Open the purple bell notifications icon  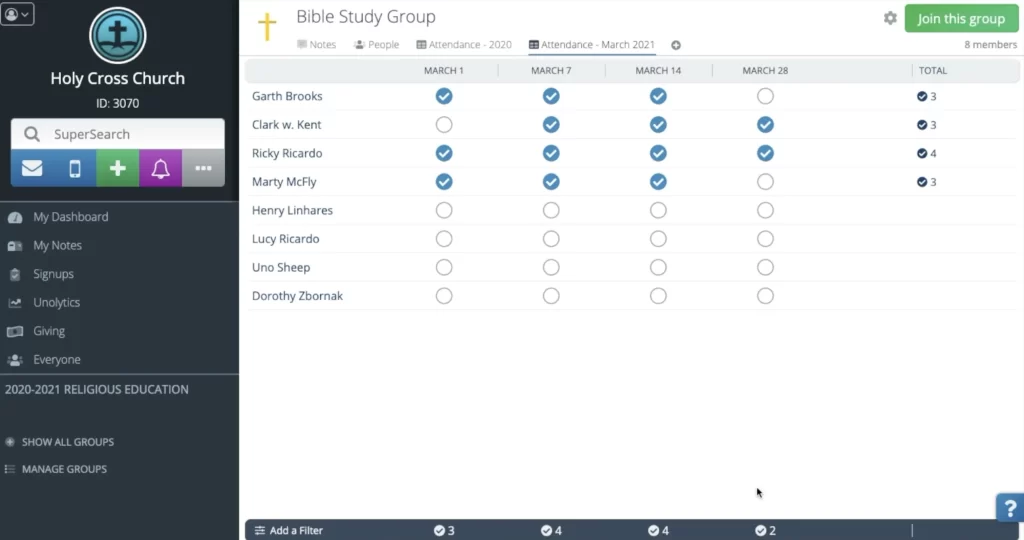[x=160, y=168]
